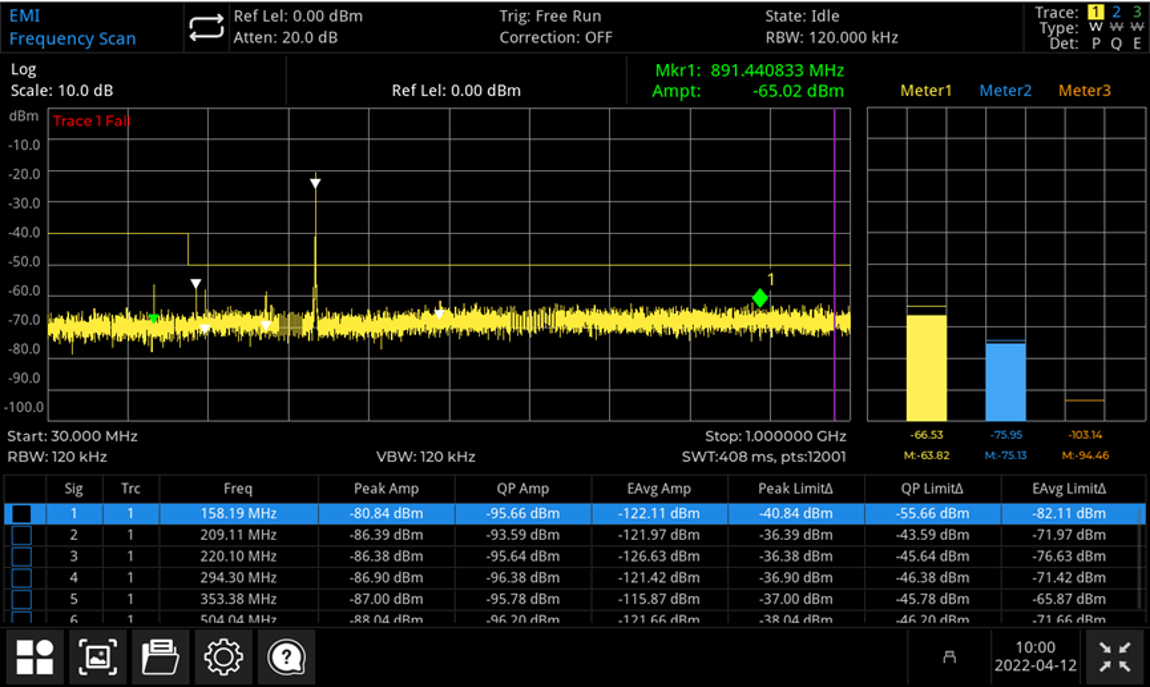1150x687 pixels.
Task: Open saved files with the folder icon
Action: 160,656
